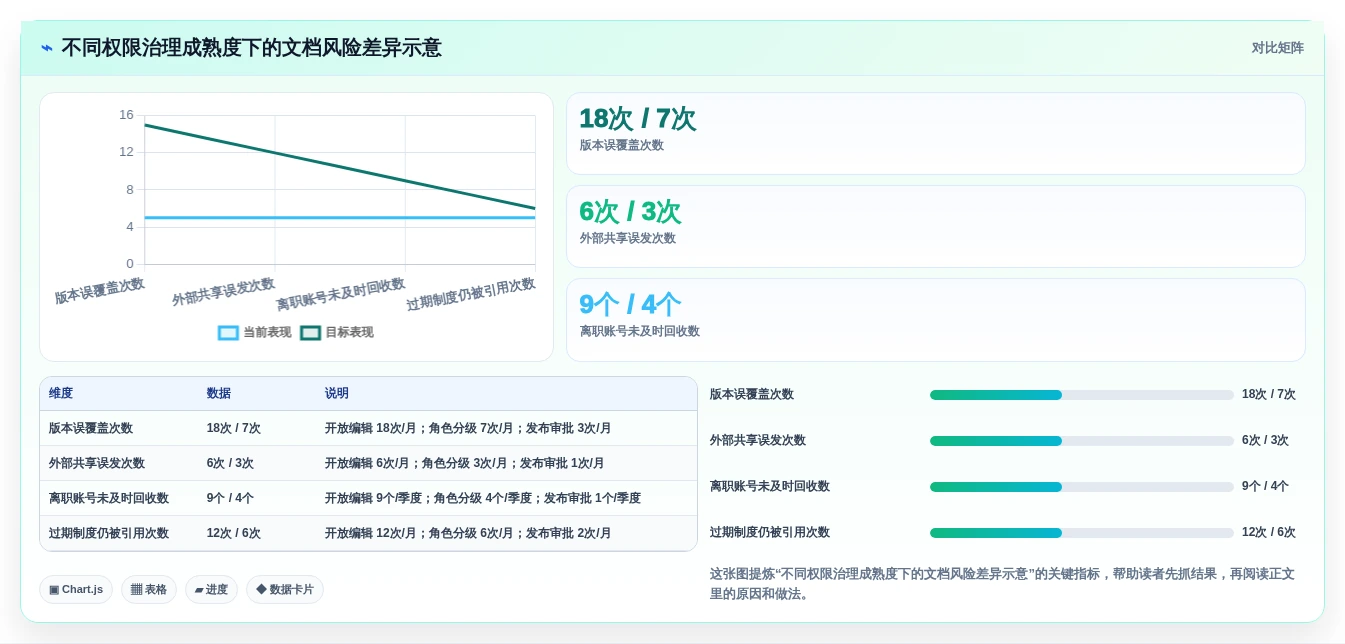Click the lightning icon beside the title
This screenshot has height=644, width=1345.
click(47, 48)
